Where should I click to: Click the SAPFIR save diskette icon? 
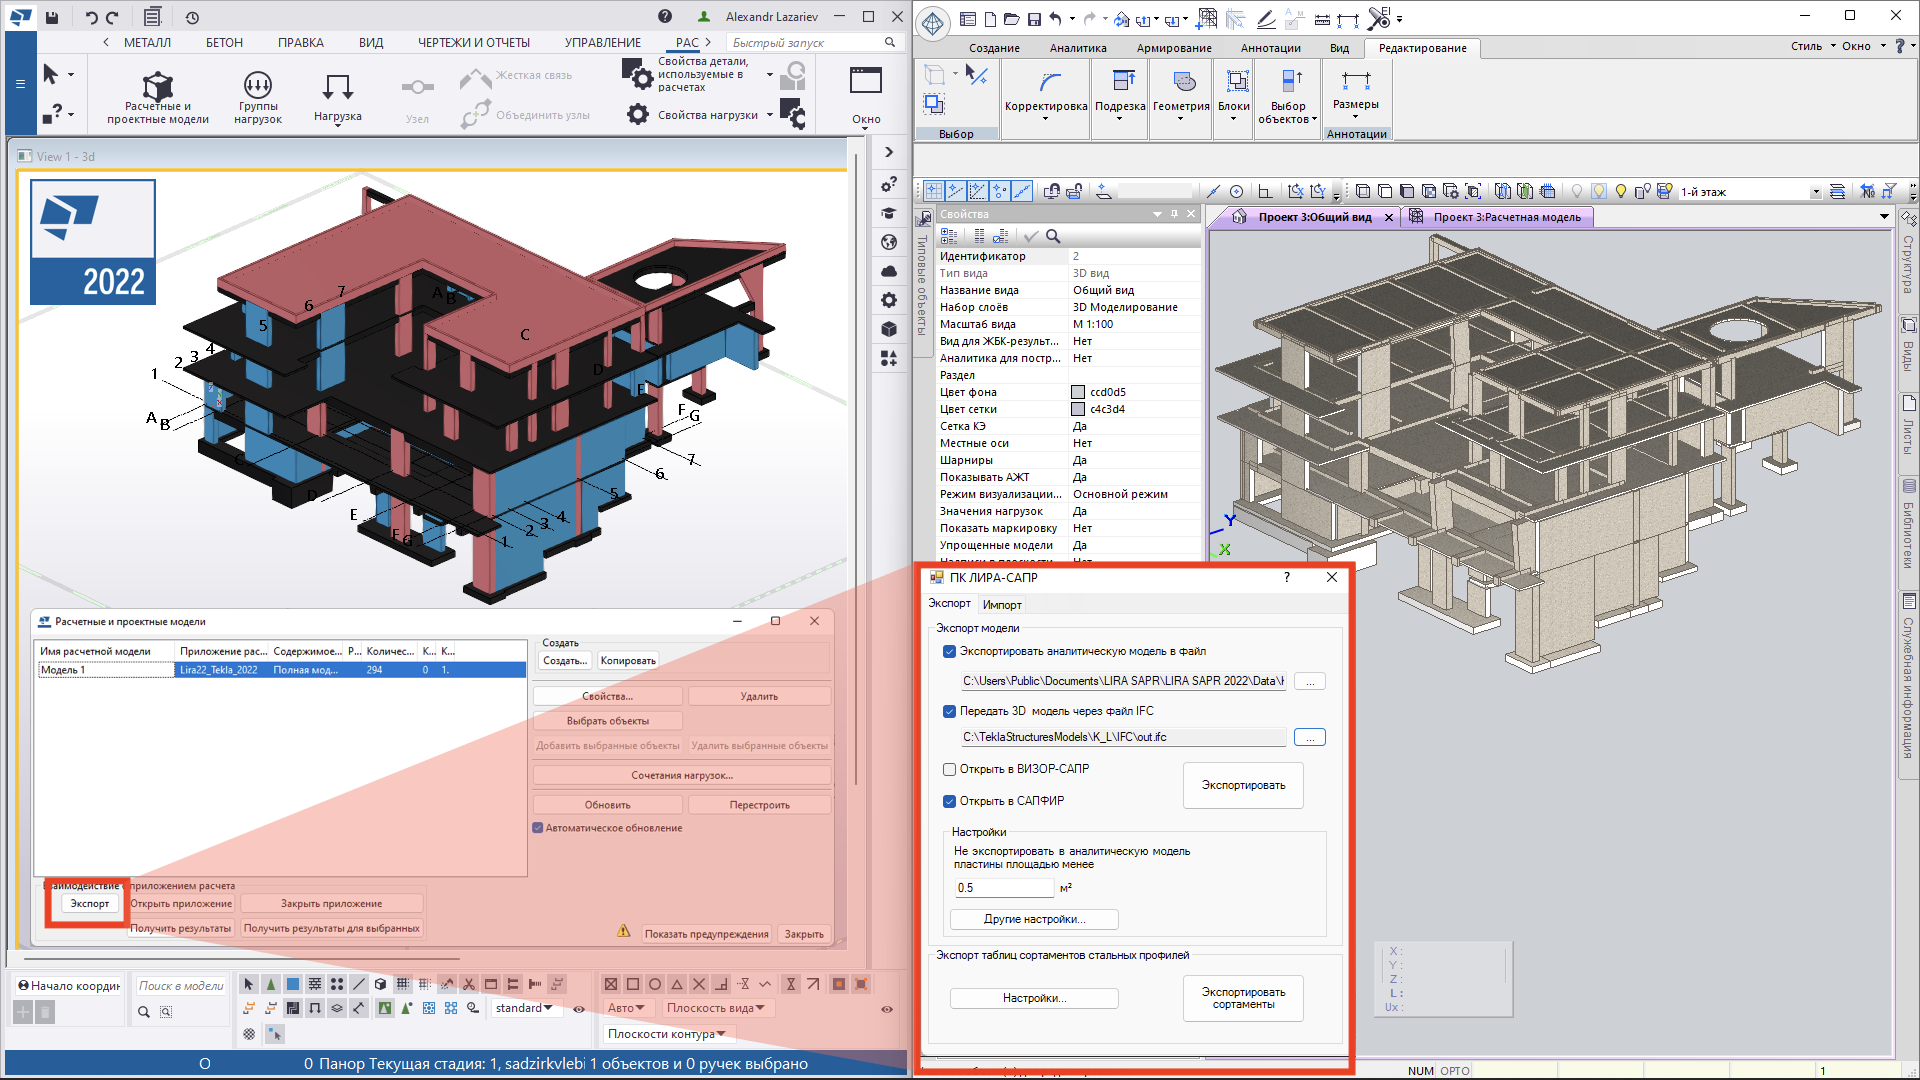1034,19
